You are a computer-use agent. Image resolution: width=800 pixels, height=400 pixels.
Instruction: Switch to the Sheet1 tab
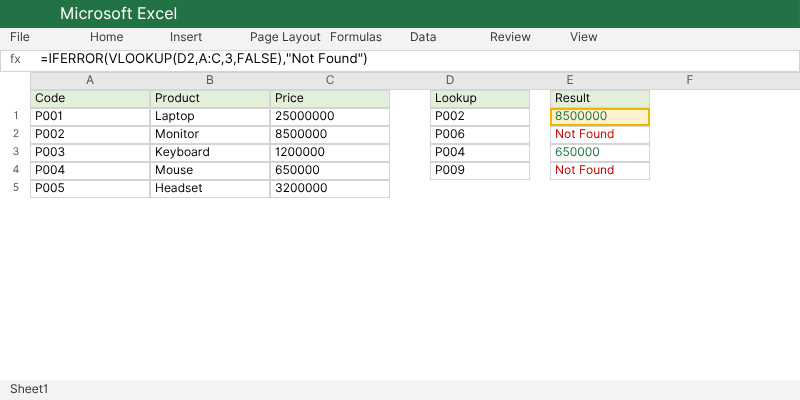[x=29, y=389]
